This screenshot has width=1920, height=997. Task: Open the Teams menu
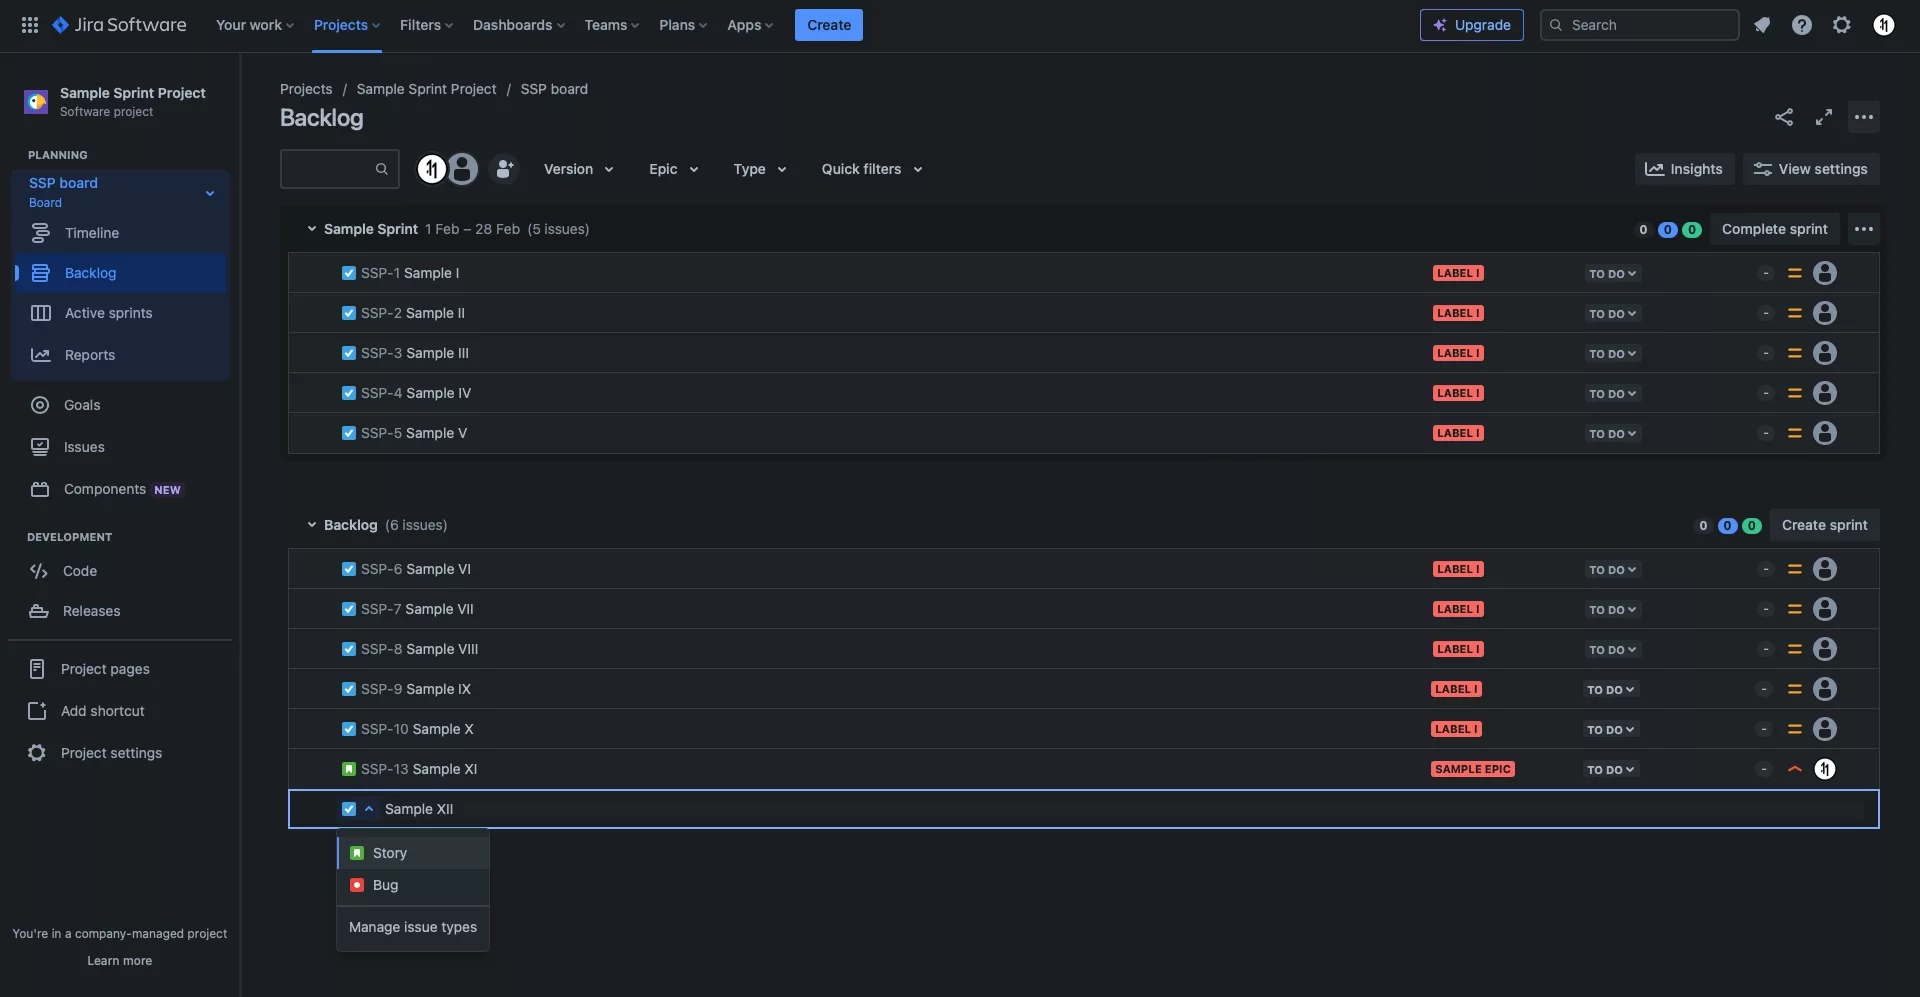(612, 25)
